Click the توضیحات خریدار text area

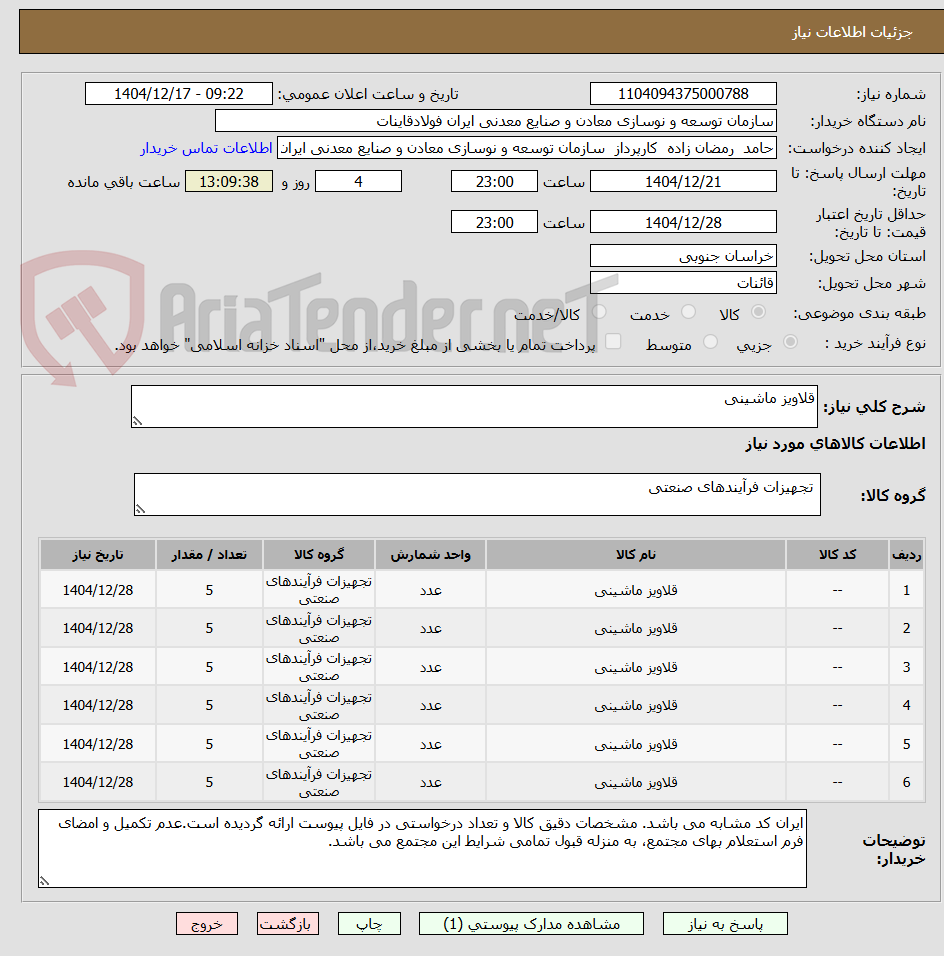pyautogui.click(x=422, y=848)
